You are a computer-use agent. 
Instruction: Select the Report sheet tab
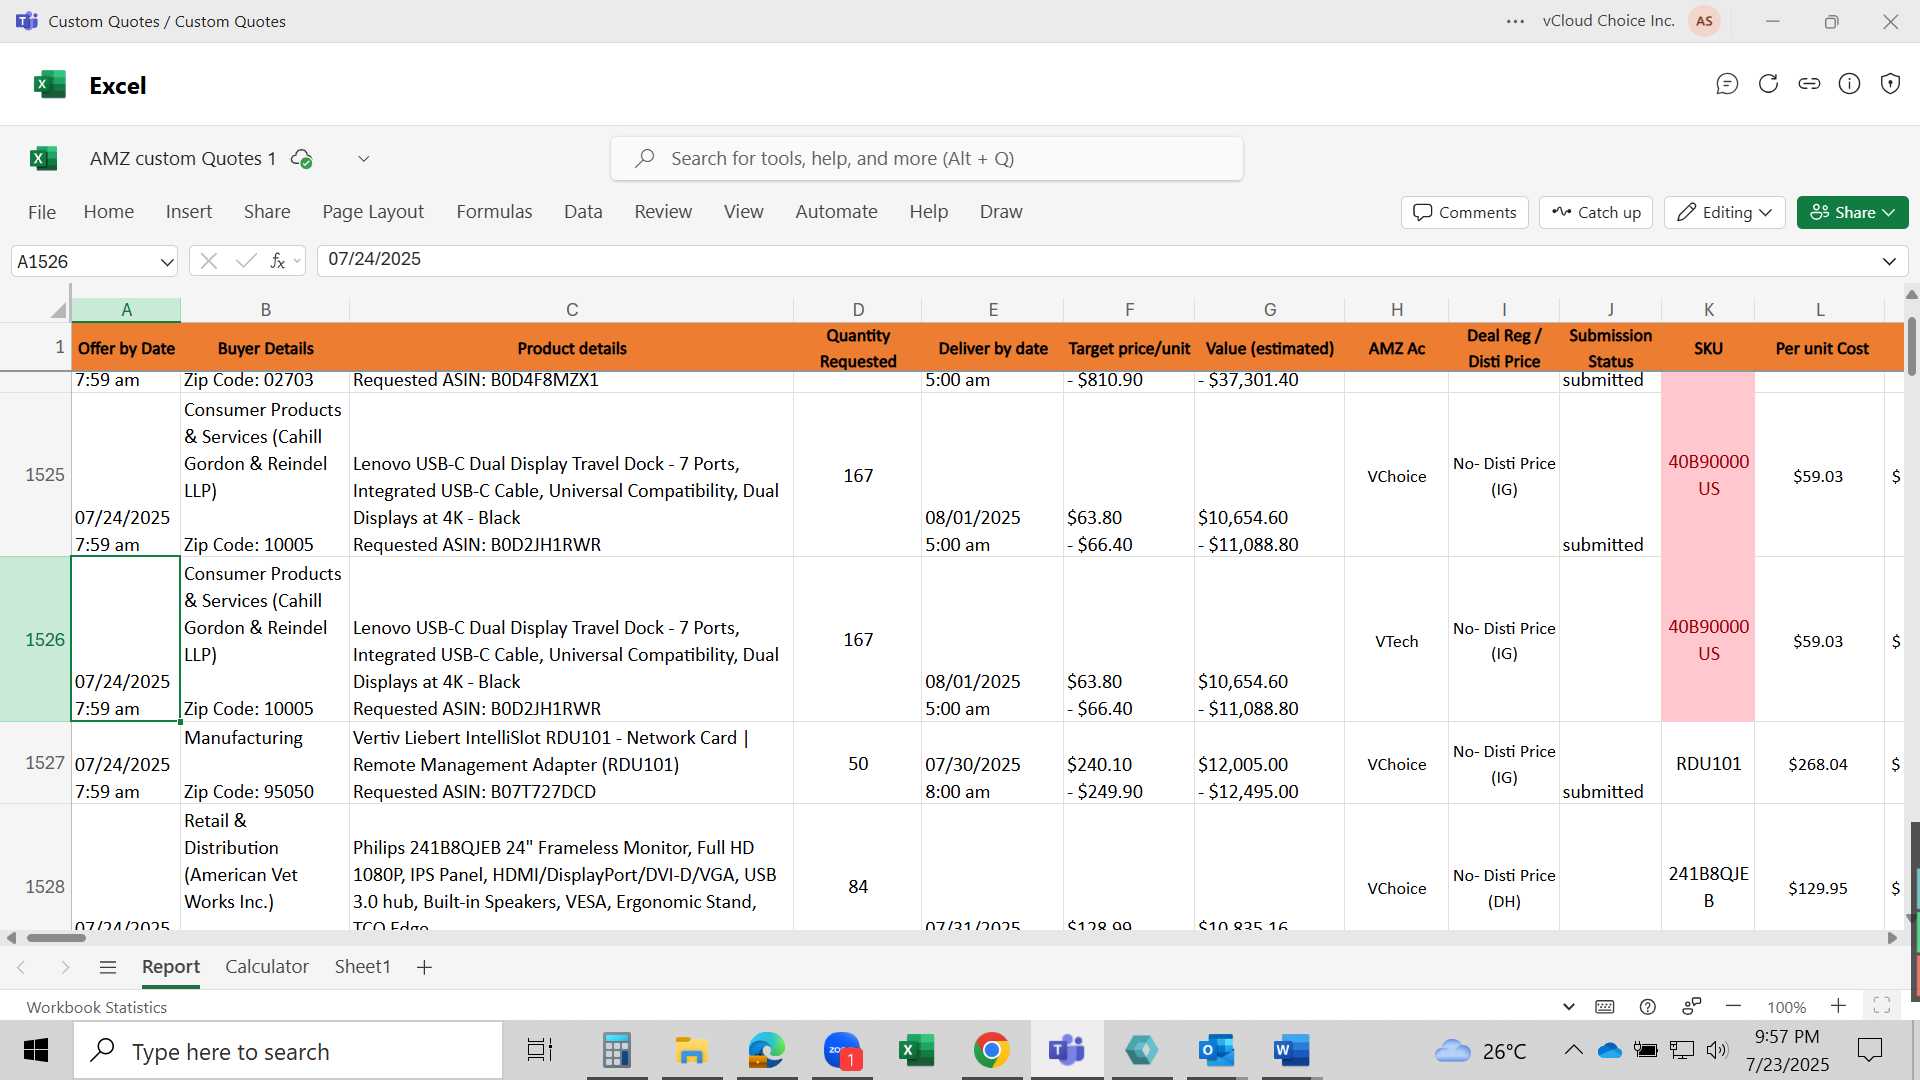(x=171, y=967)
